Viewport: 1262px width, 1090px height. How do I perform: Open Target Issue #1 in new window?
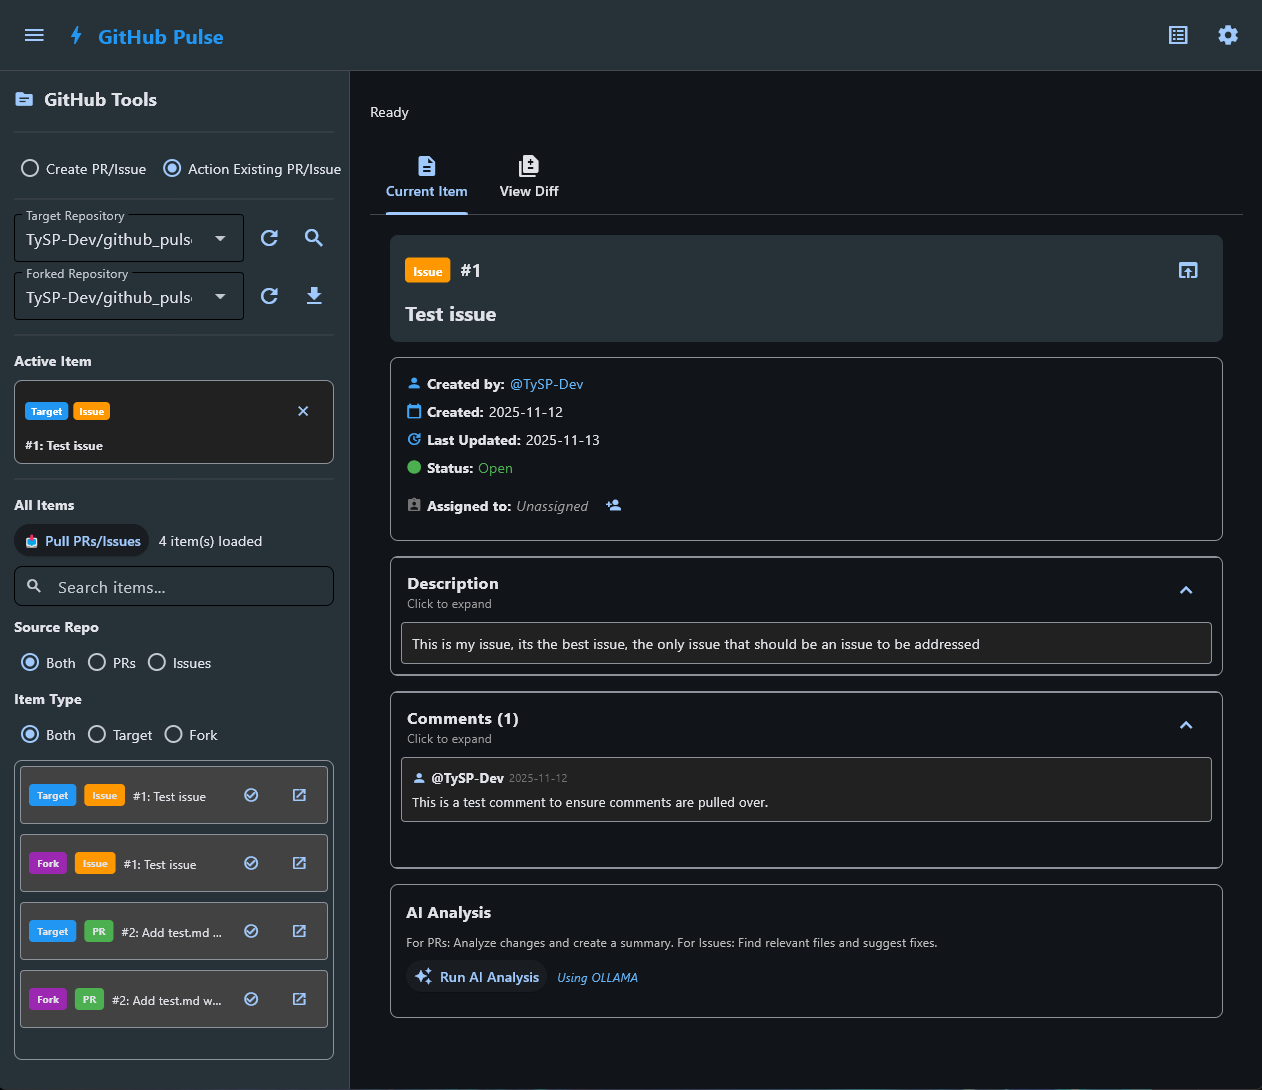tap(299, 795)
